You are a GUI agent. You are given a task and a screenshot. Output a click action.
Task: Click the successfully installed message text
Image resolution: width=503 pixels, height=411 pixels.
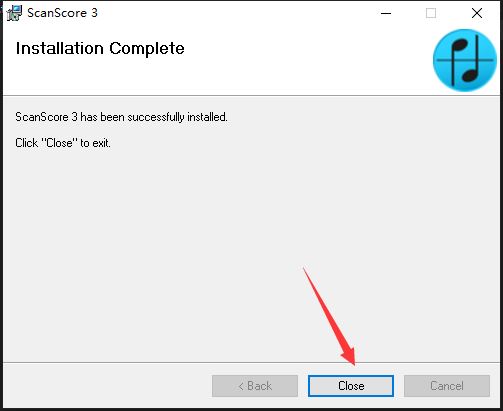coord(121,117)
